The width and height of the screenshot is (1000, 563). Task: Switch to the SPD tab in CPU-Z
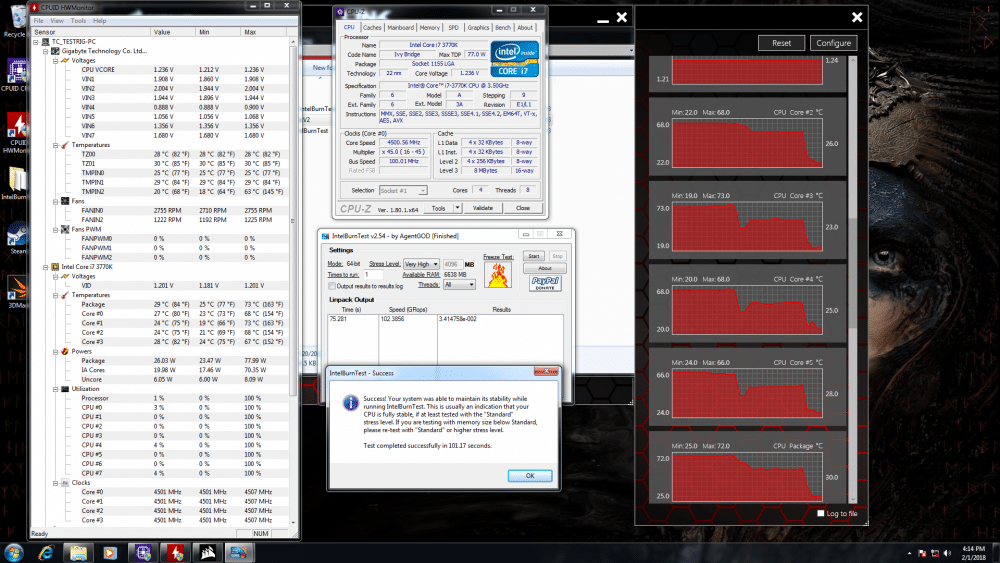click(x=453, y=27)
